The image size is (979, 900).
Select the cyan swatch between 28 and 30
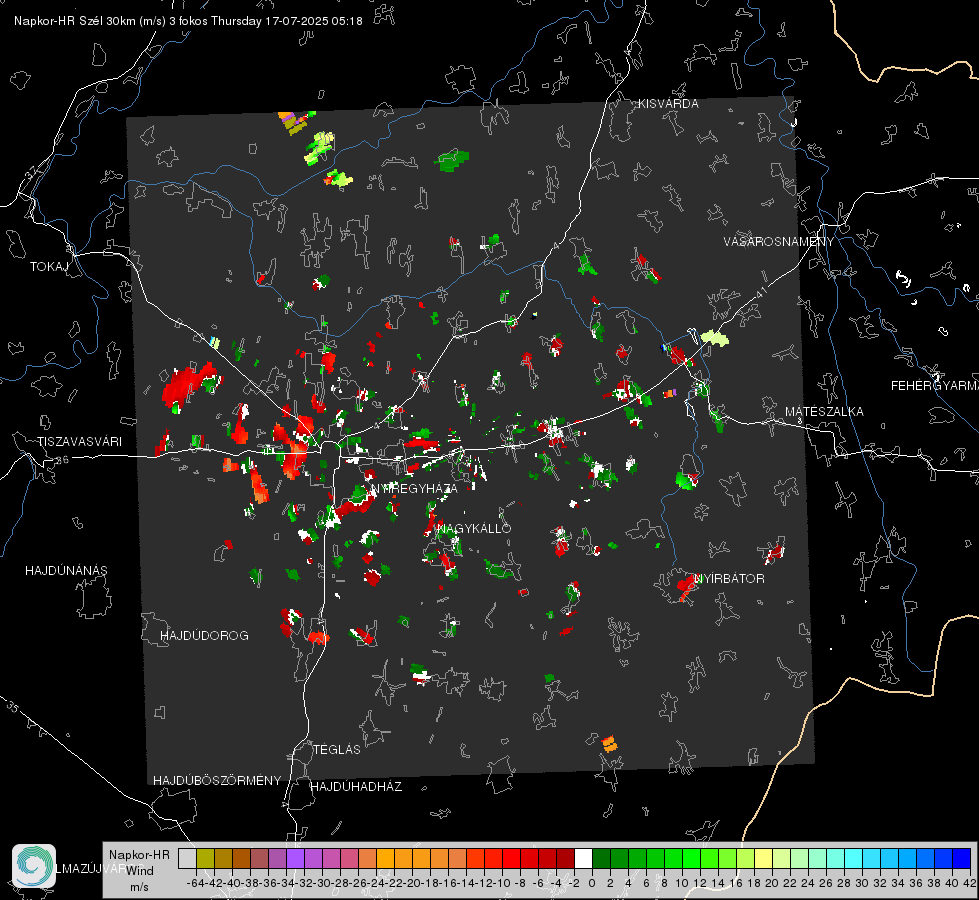[x=853, y=858]
